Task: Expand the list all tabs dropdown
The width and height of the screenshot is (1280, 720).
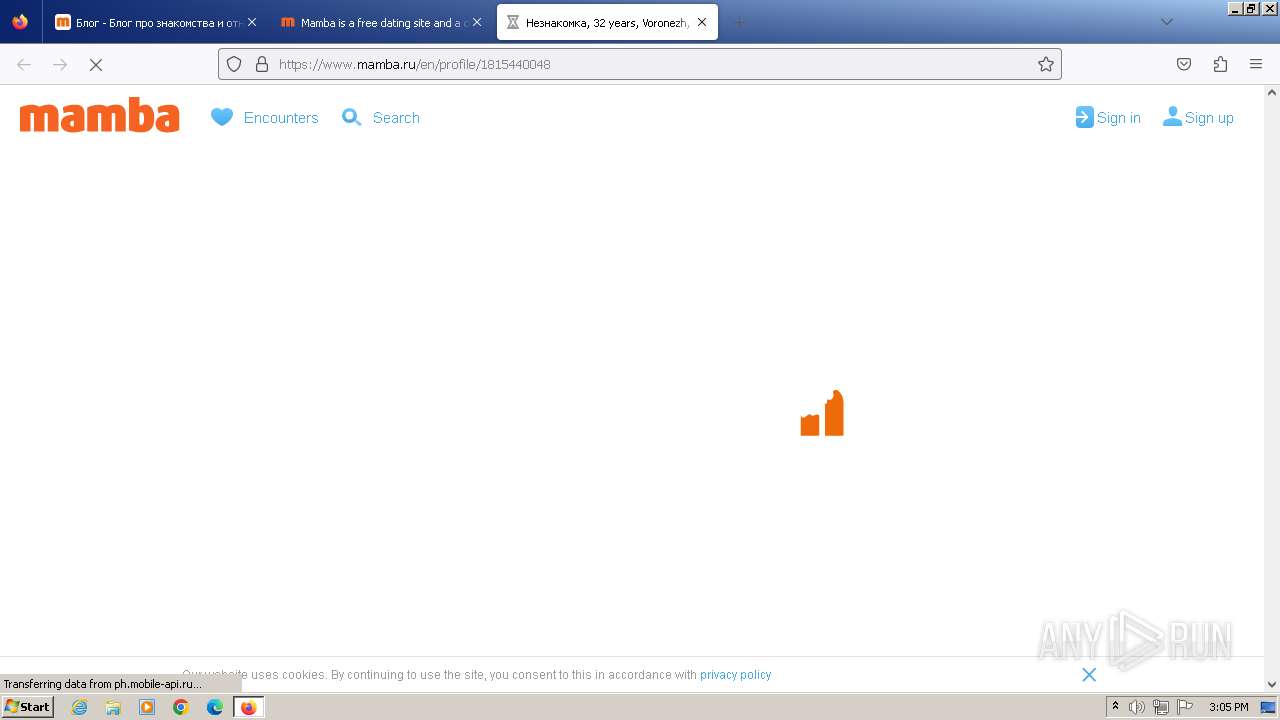Action: [x=1166, y=22]
